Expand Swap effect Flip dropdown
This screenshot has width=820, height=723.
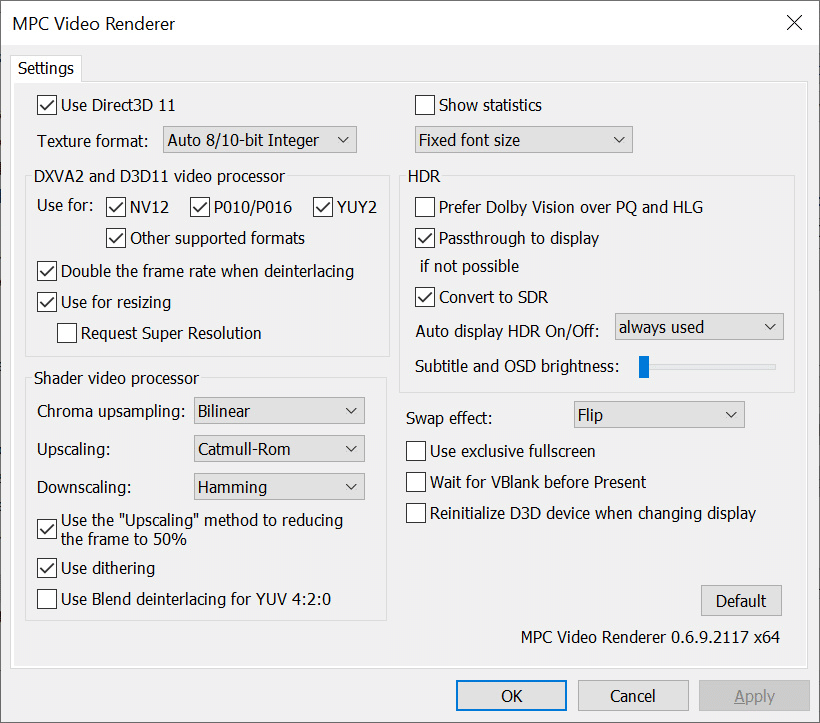tap(659, 415)
